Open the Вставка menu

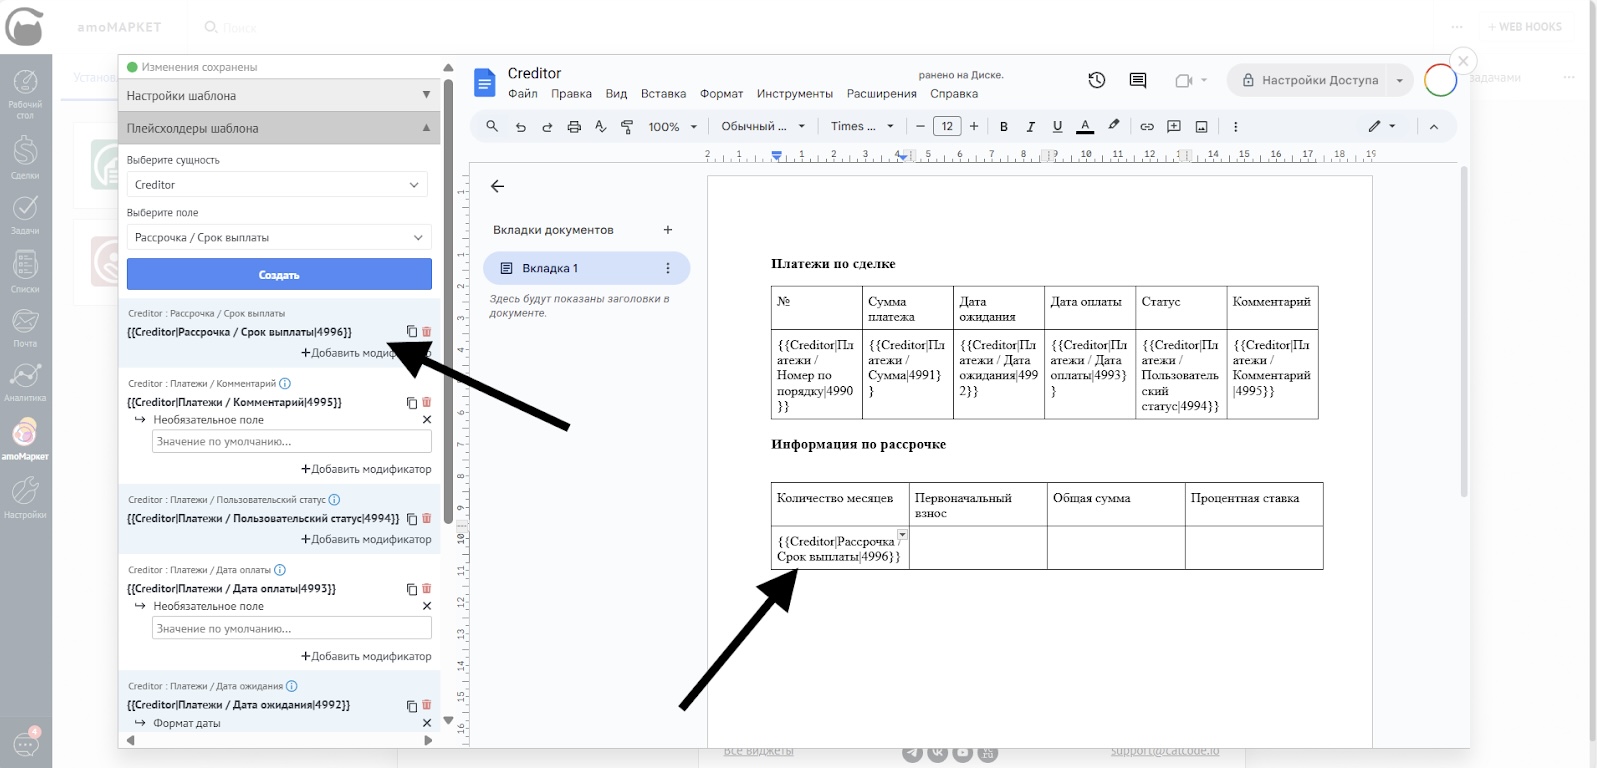(663, 94)
